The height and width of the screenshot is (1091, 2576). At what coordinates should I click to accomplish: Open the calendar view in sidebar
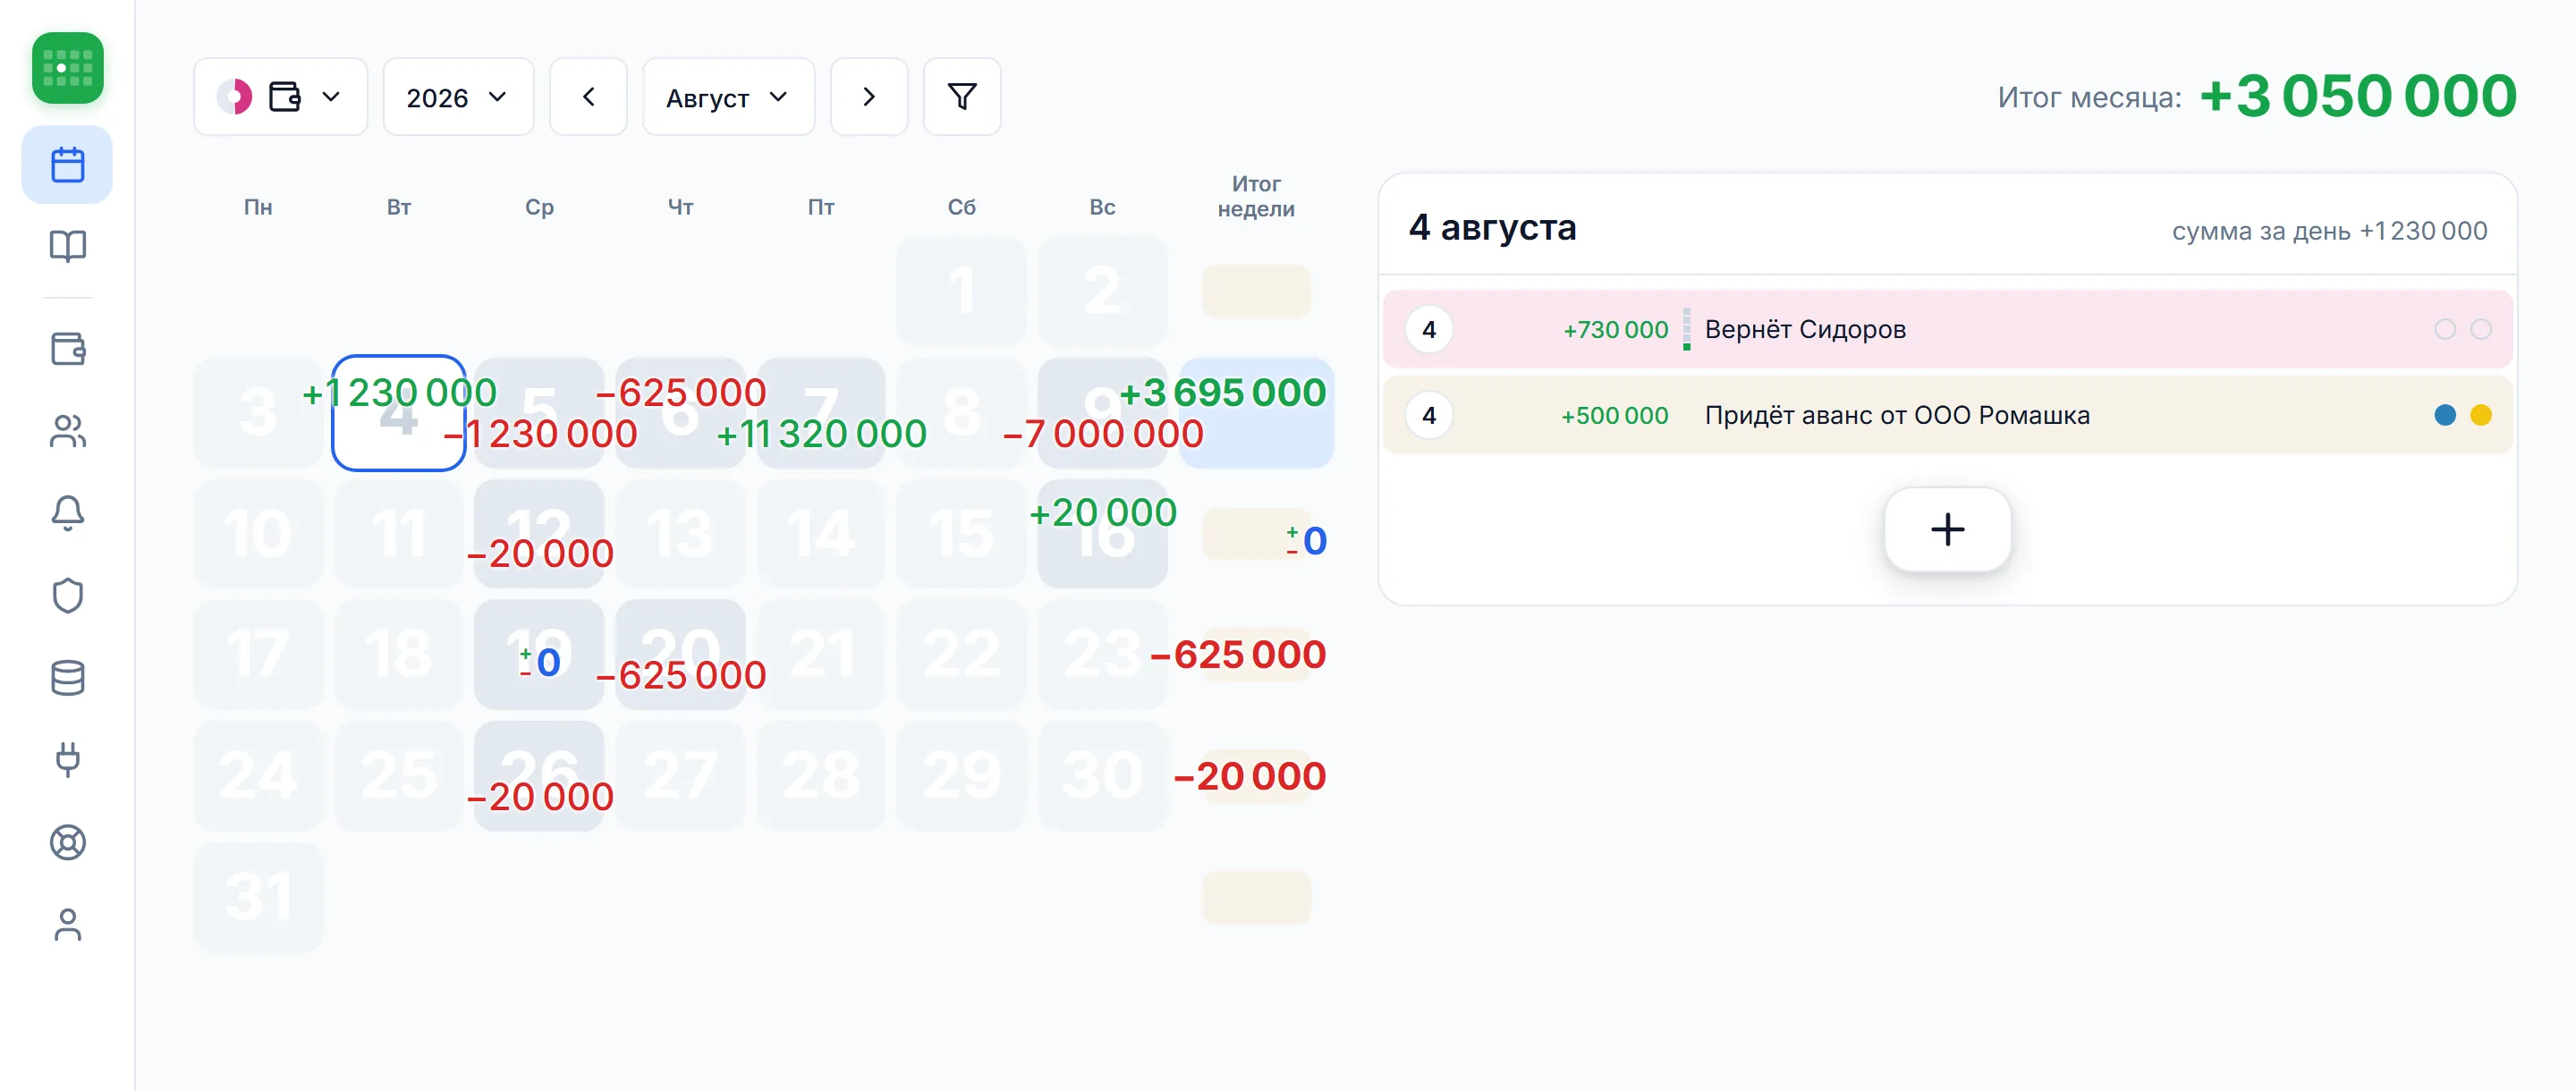67,165
